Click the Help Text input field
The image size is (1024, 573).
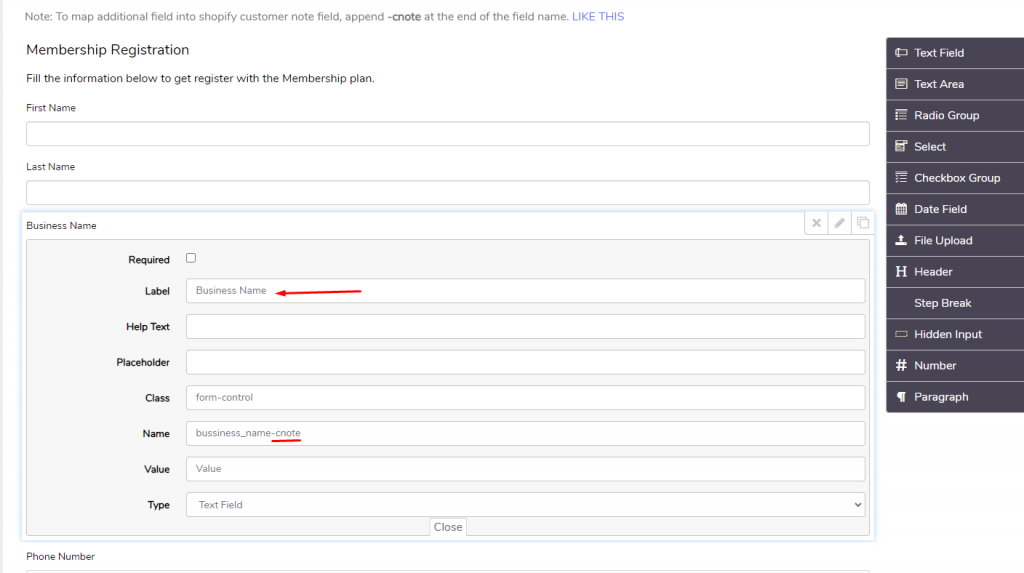click(526, 327)
